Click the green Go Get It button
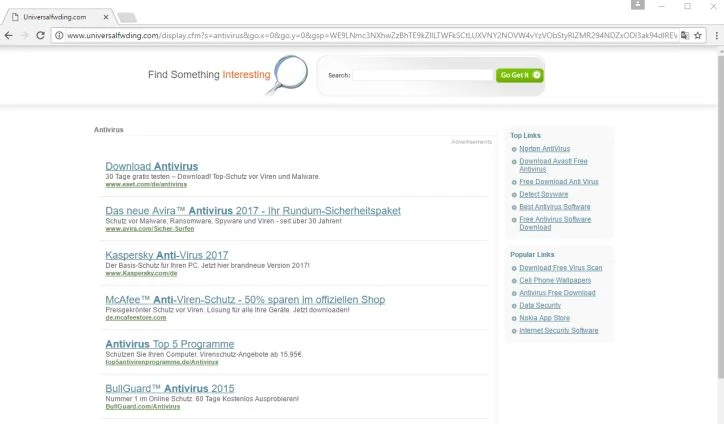The height and width of the screenshot is (424, 724). point(519,75)
